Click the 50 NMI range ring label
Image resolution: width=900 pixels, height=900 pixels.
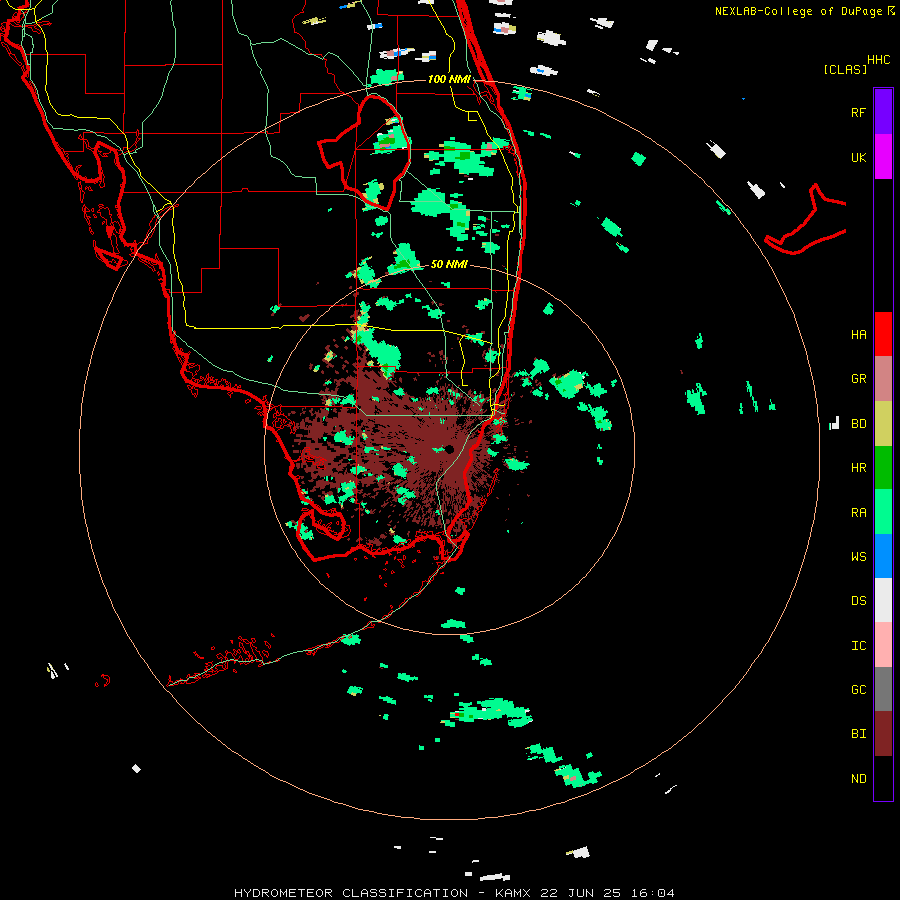(449, 265)
